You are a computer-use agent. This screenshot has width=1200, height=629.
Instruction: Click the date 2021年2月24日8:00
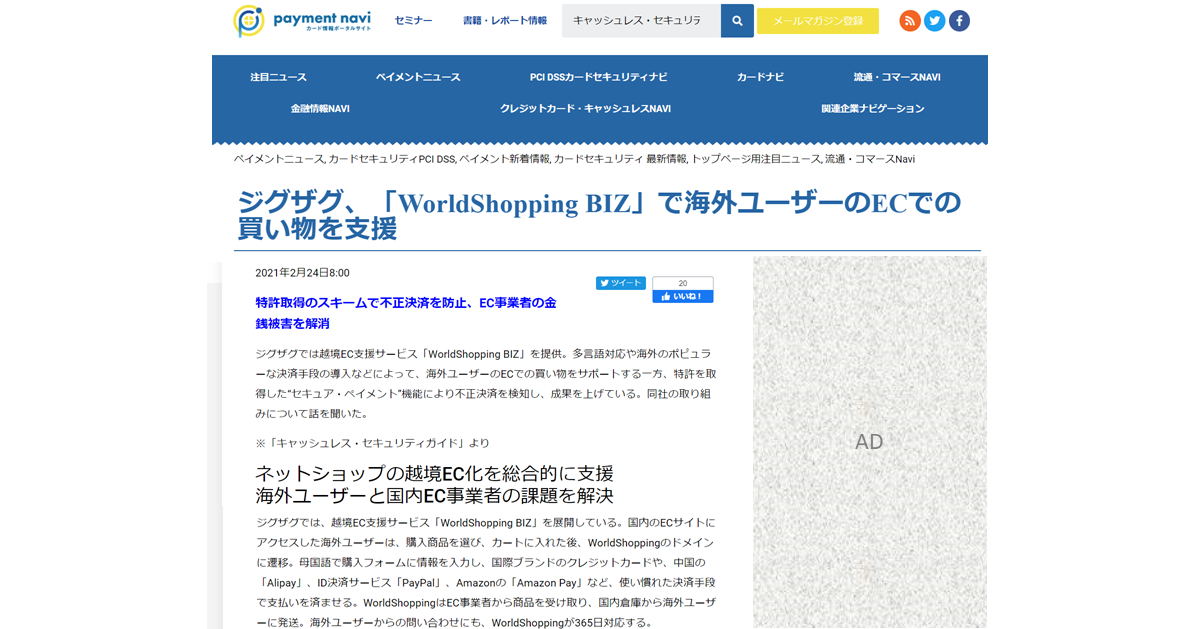tap(302, 273)
